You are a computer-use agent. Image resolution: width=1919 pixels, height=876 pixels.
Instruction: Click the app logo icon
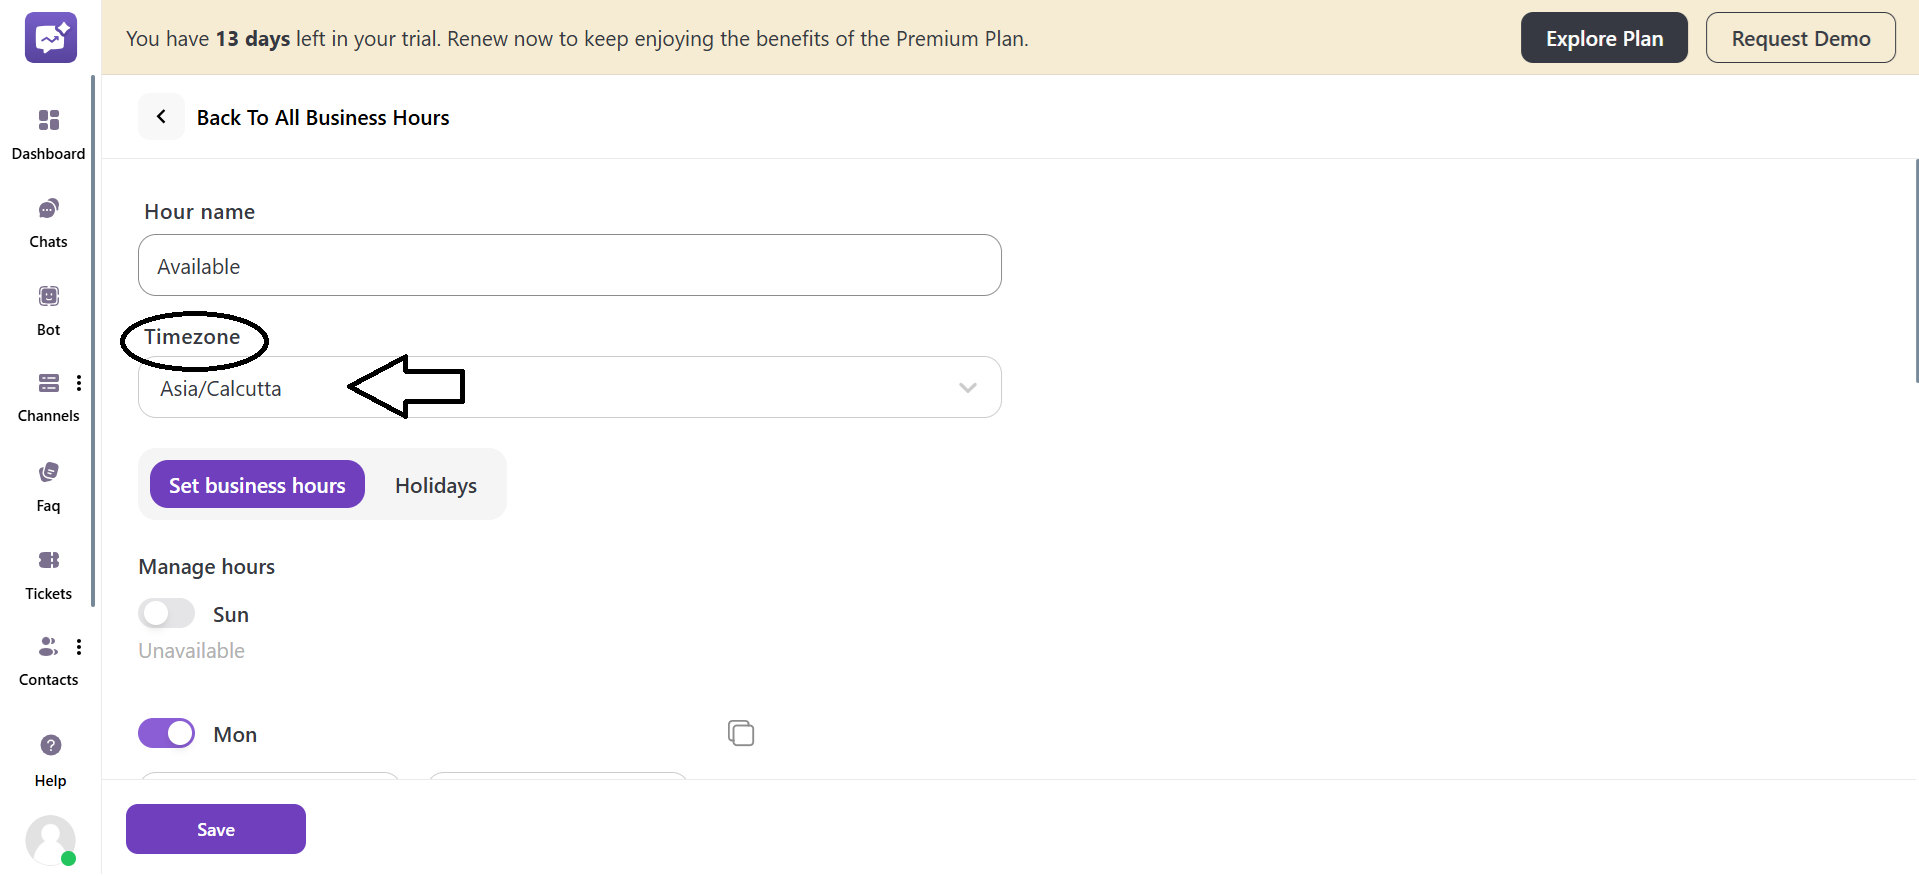[50, 38]
